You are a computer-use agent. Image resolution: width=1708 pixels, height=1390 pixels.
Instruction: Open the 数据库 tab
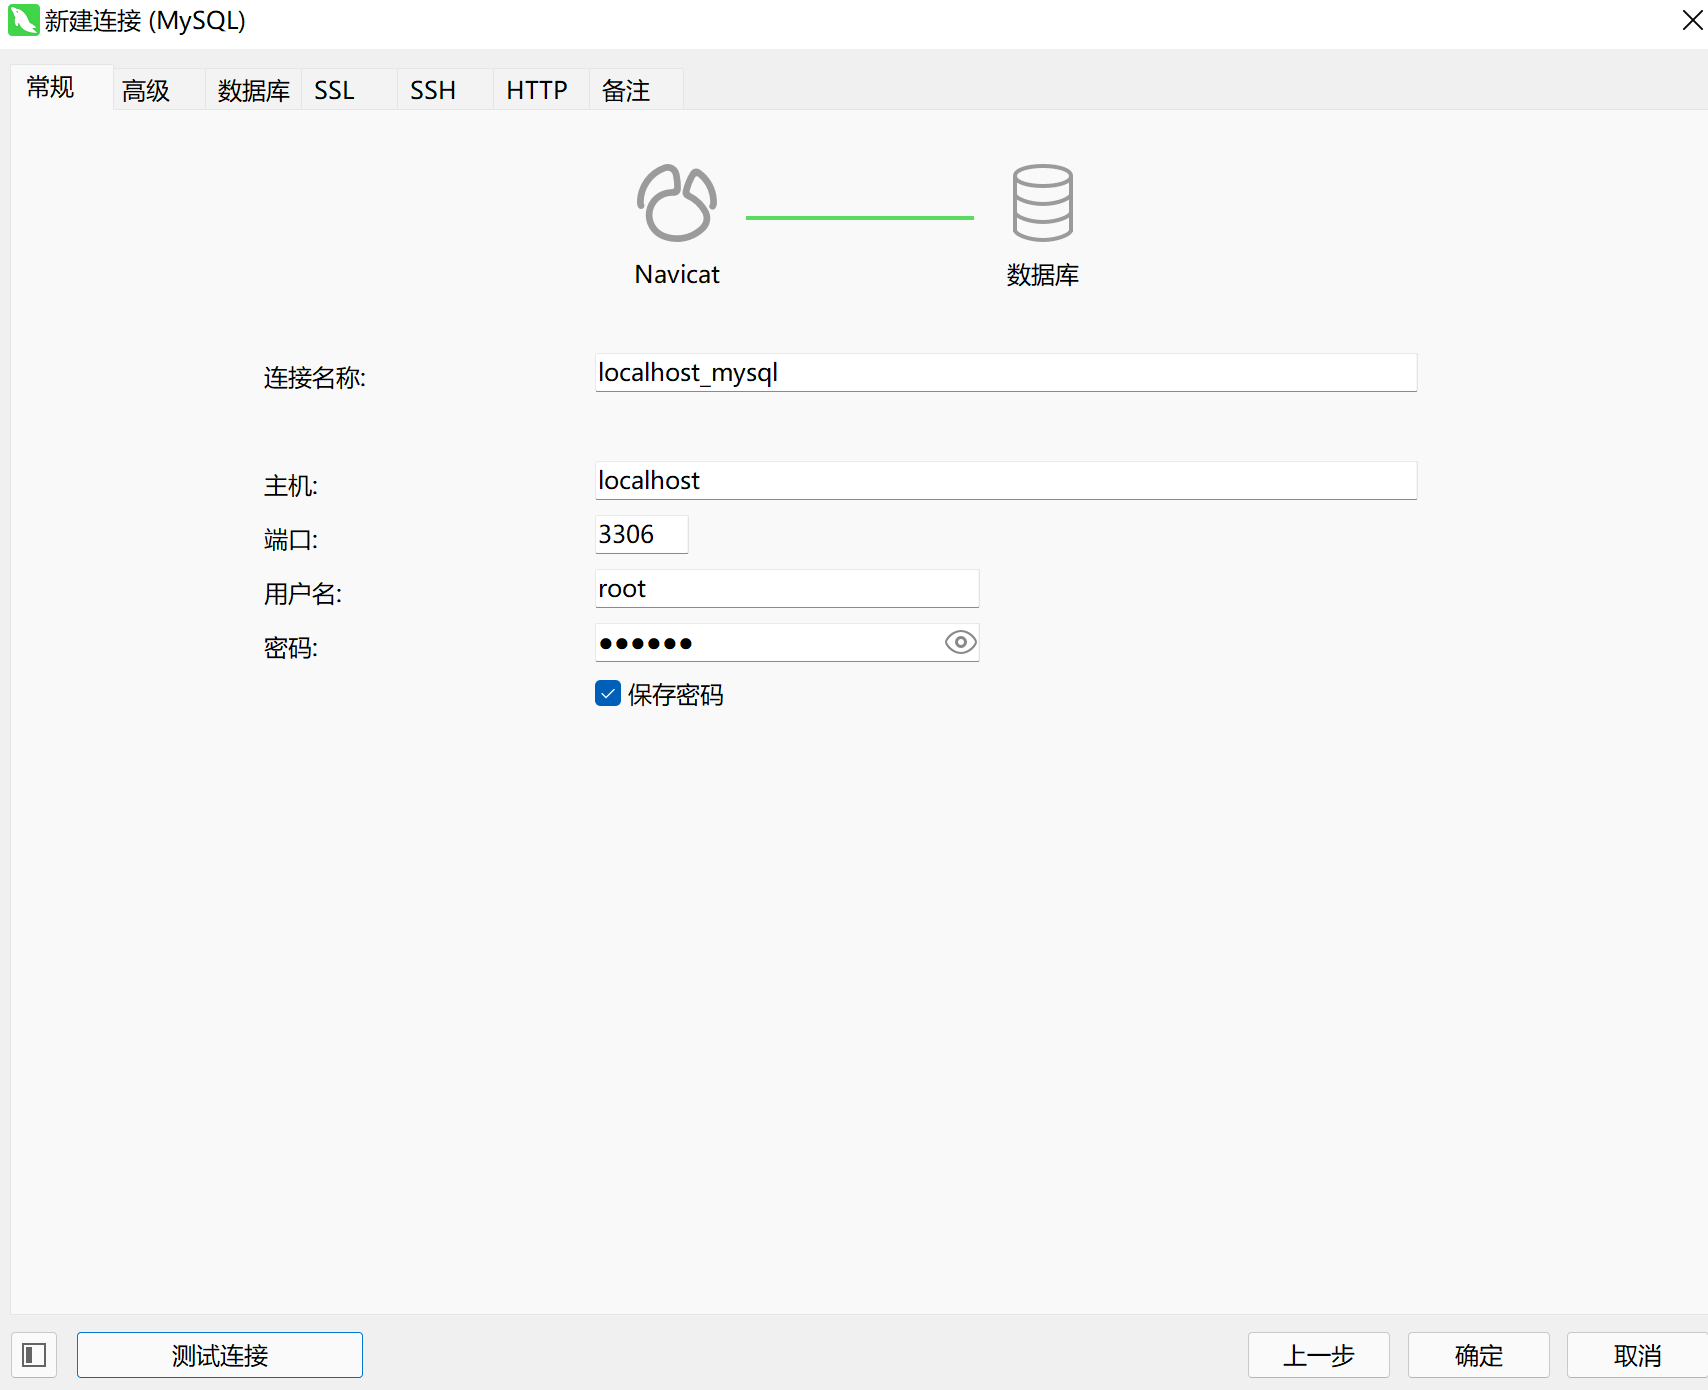click(x=253, y=90)
